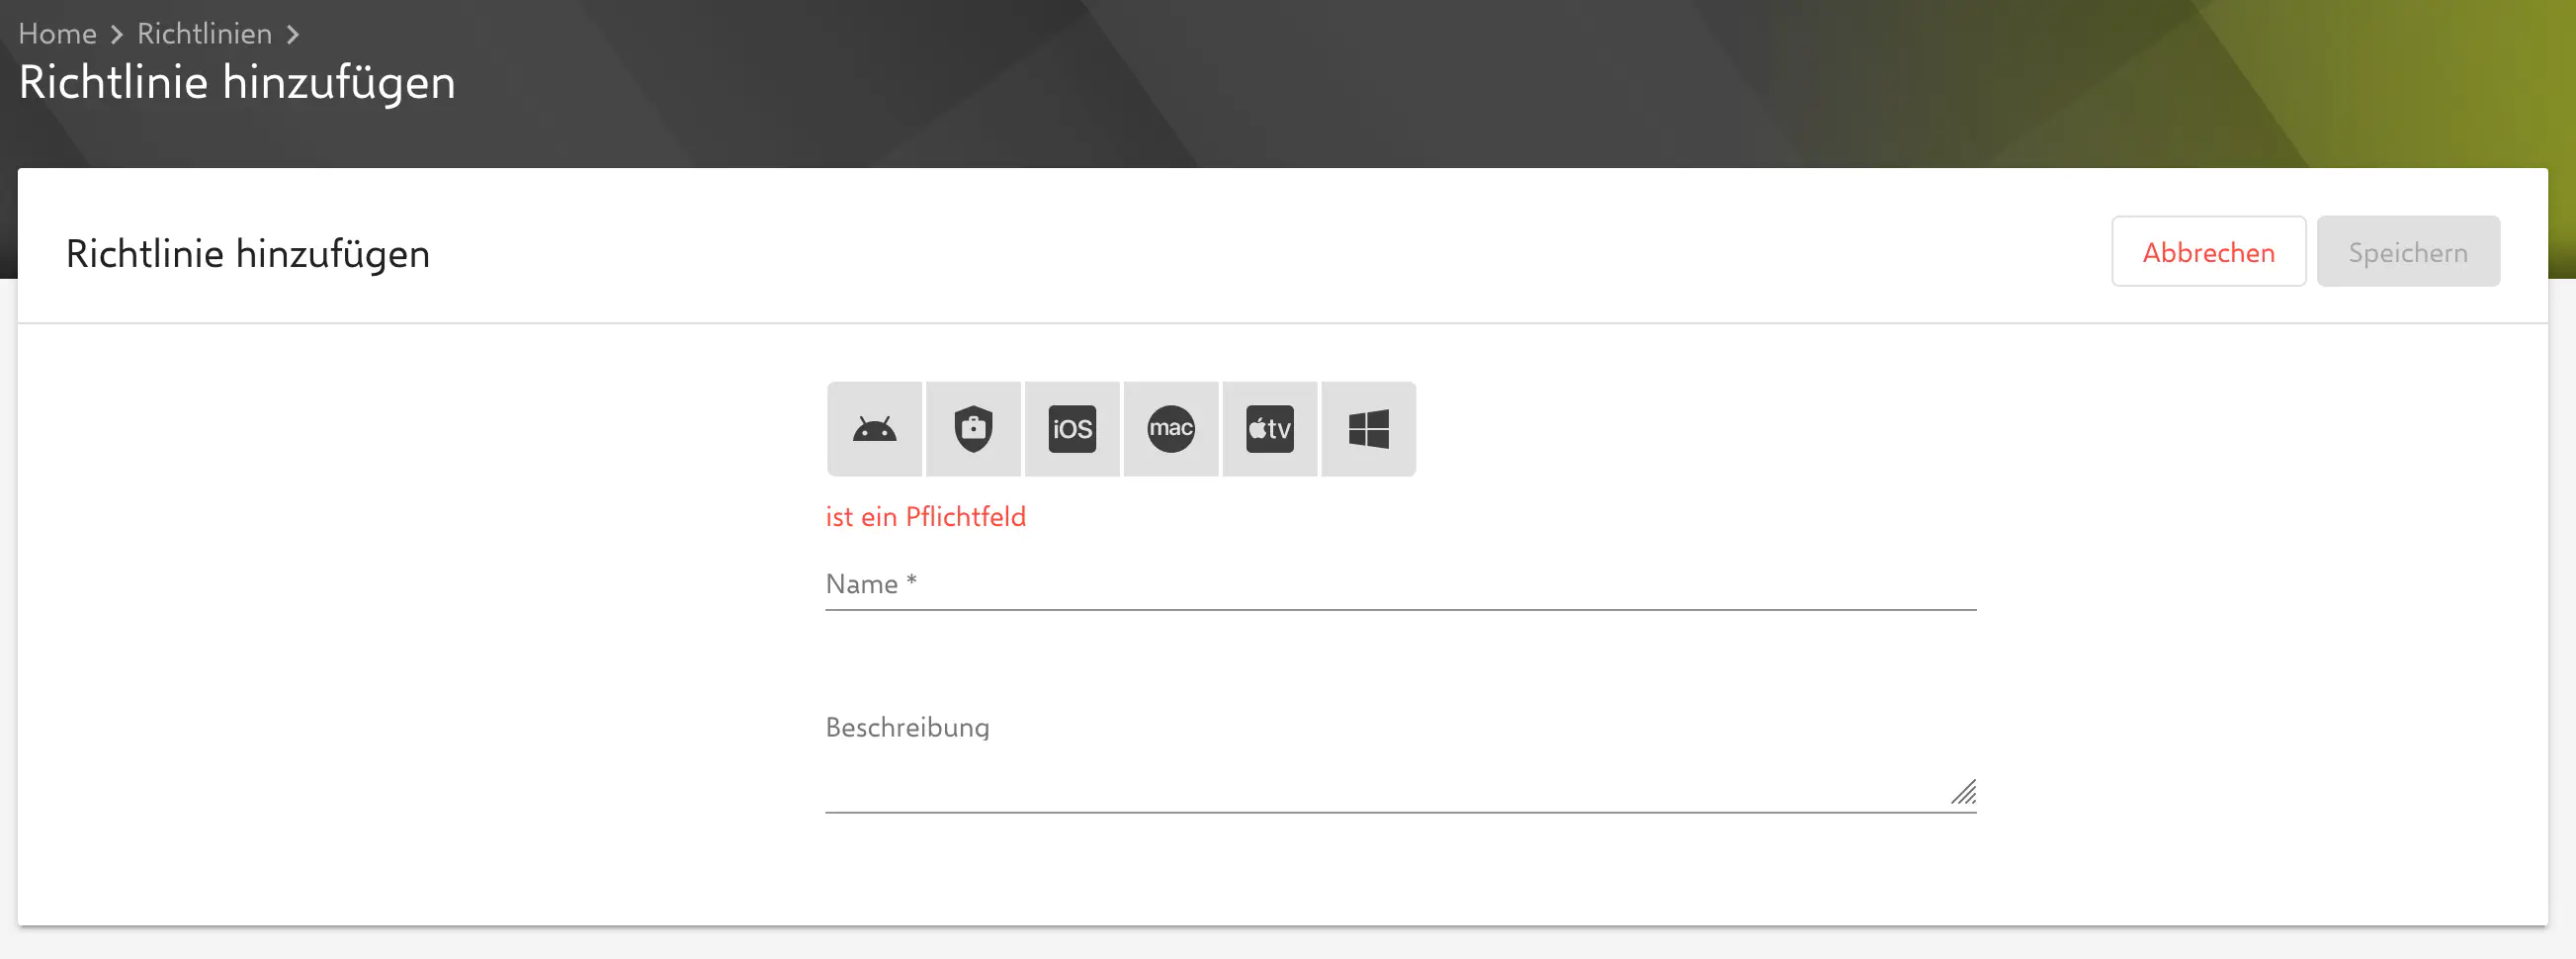Click the page title in dark header

237,82
